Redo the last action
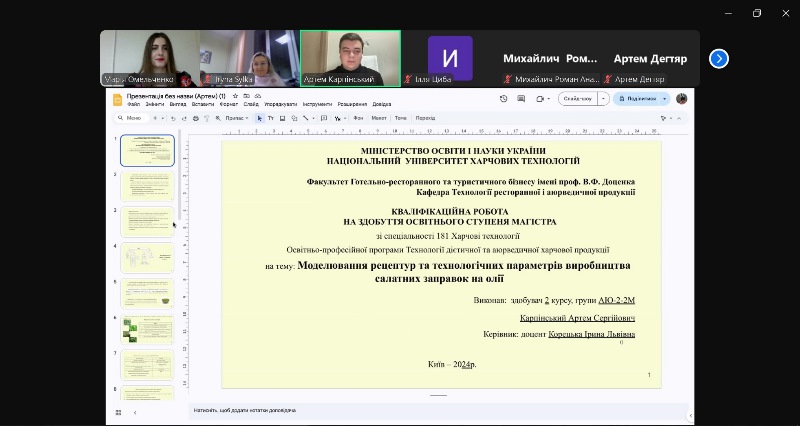The height and width of the screenshot is (426, 800). click(184, 118)
